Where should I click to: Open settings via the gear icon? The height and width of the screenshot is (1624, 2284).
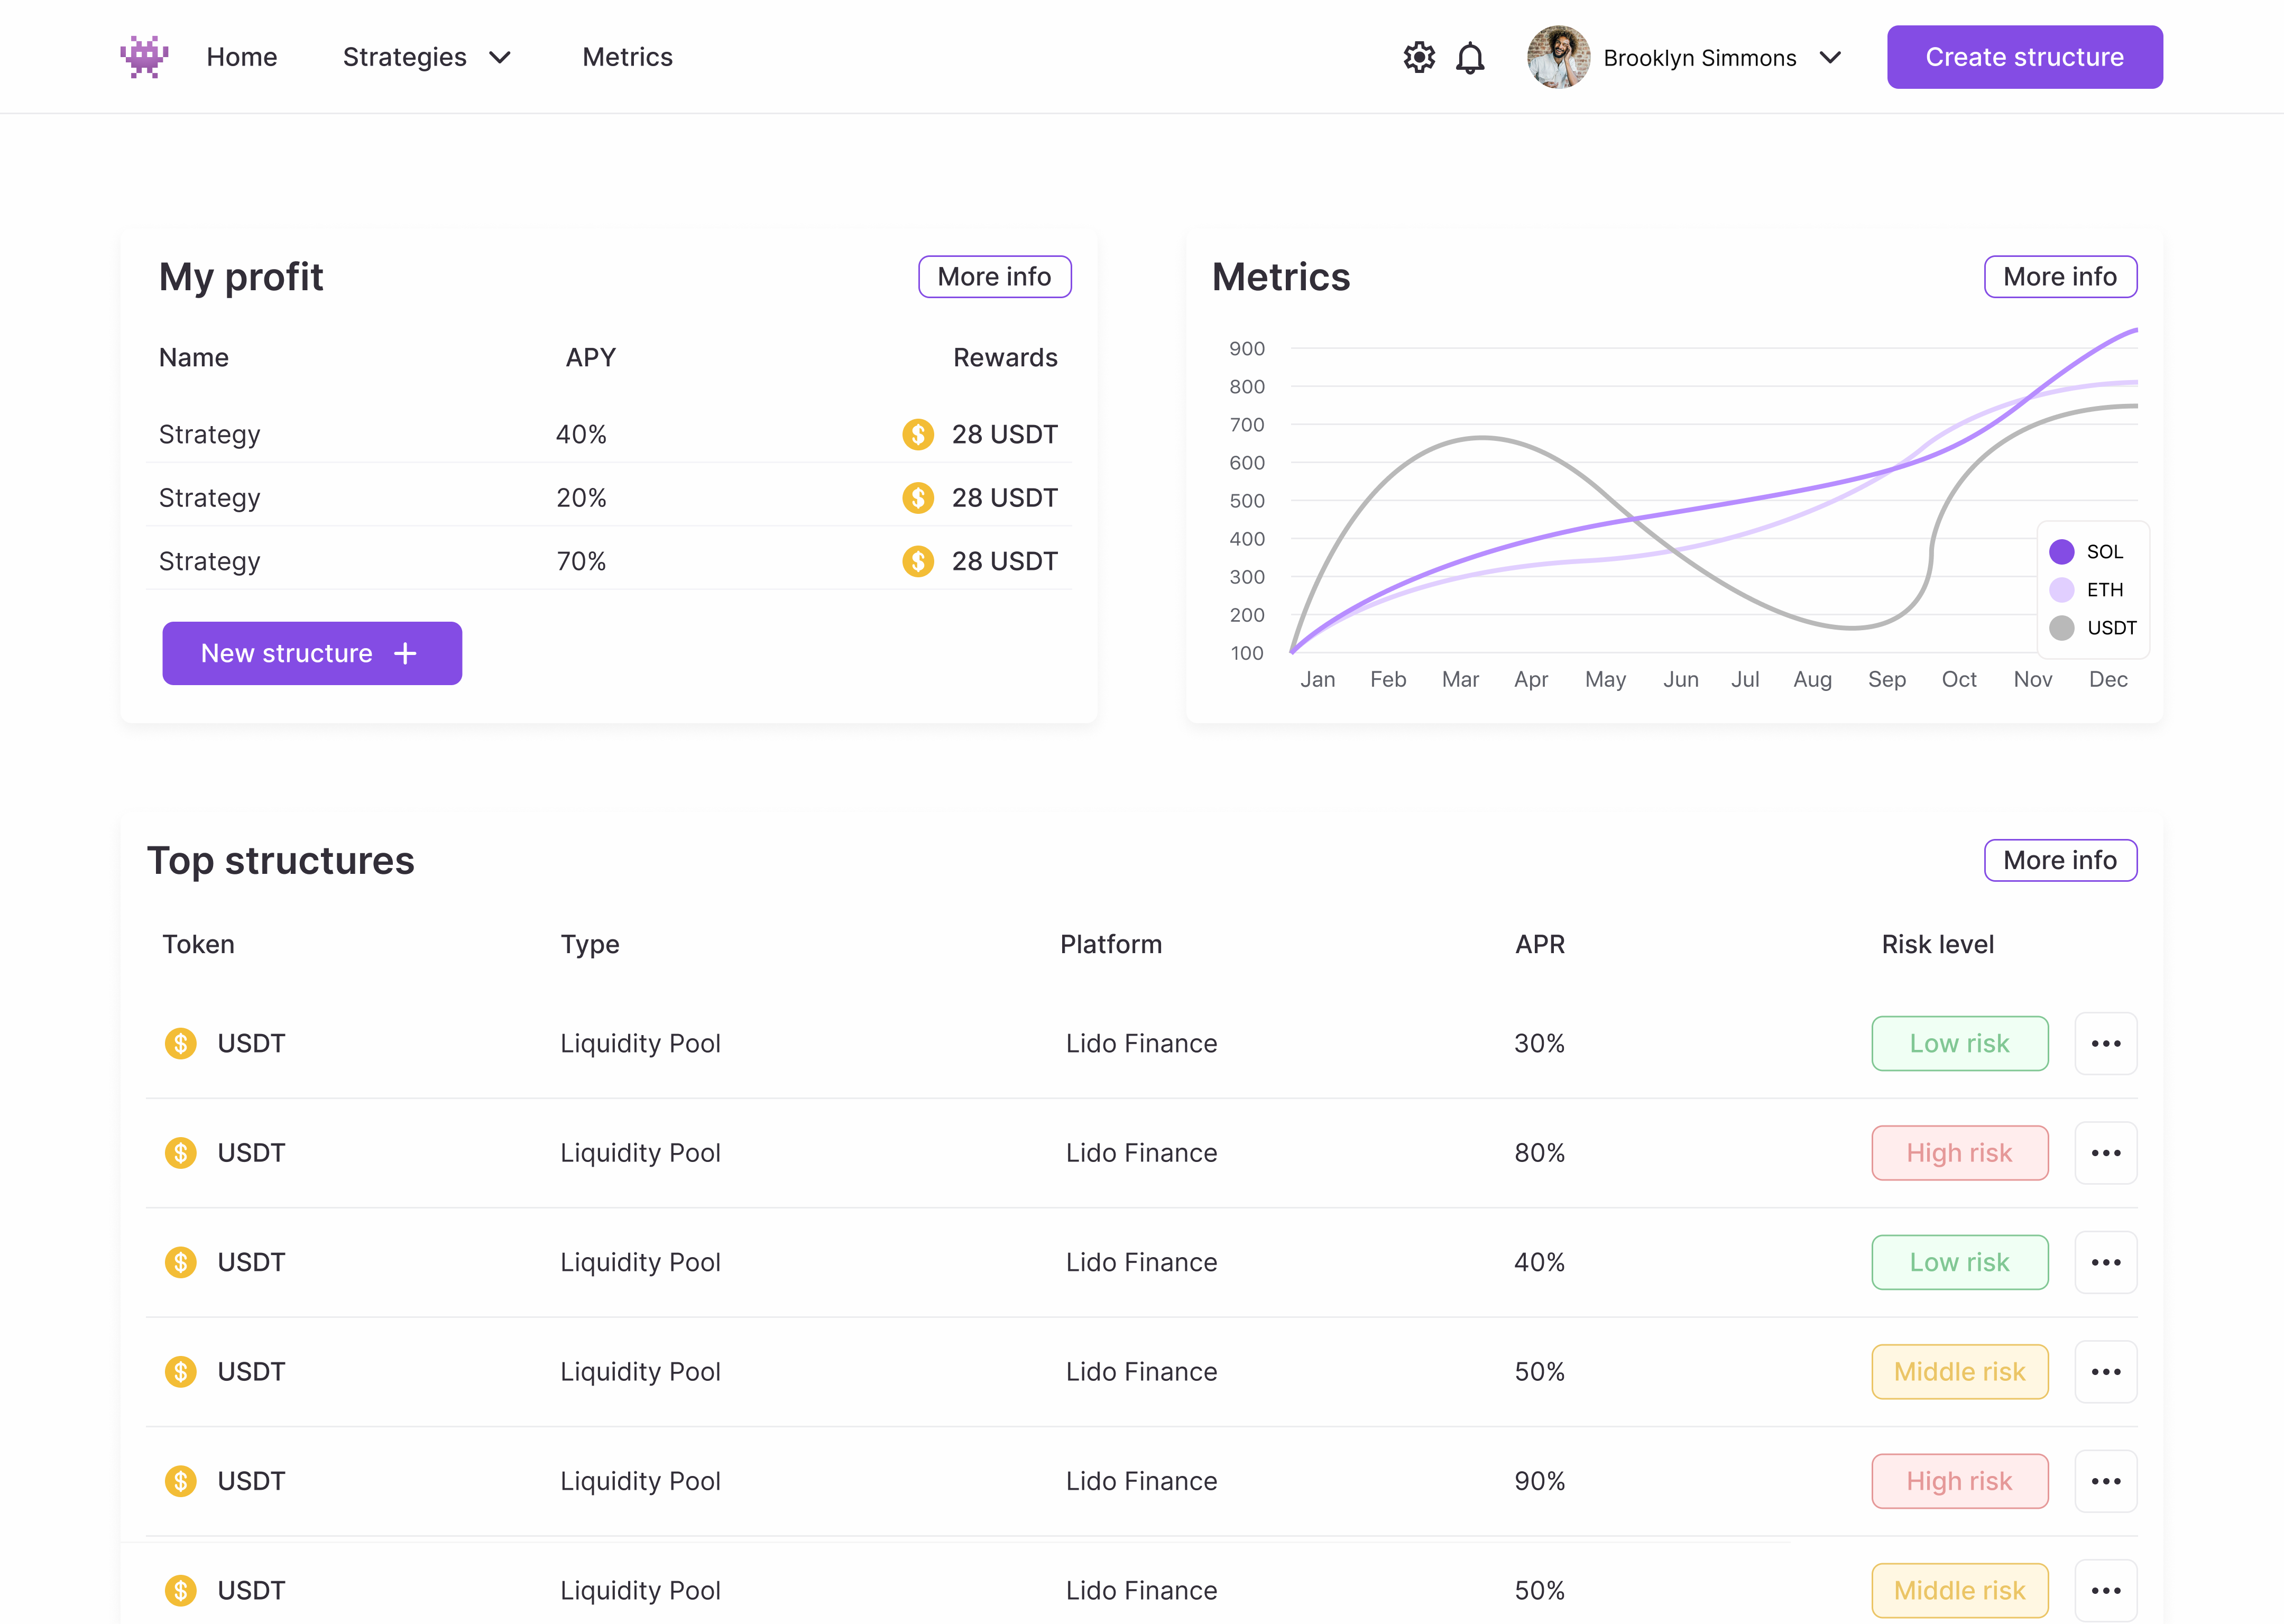[x=1418, y=57]
